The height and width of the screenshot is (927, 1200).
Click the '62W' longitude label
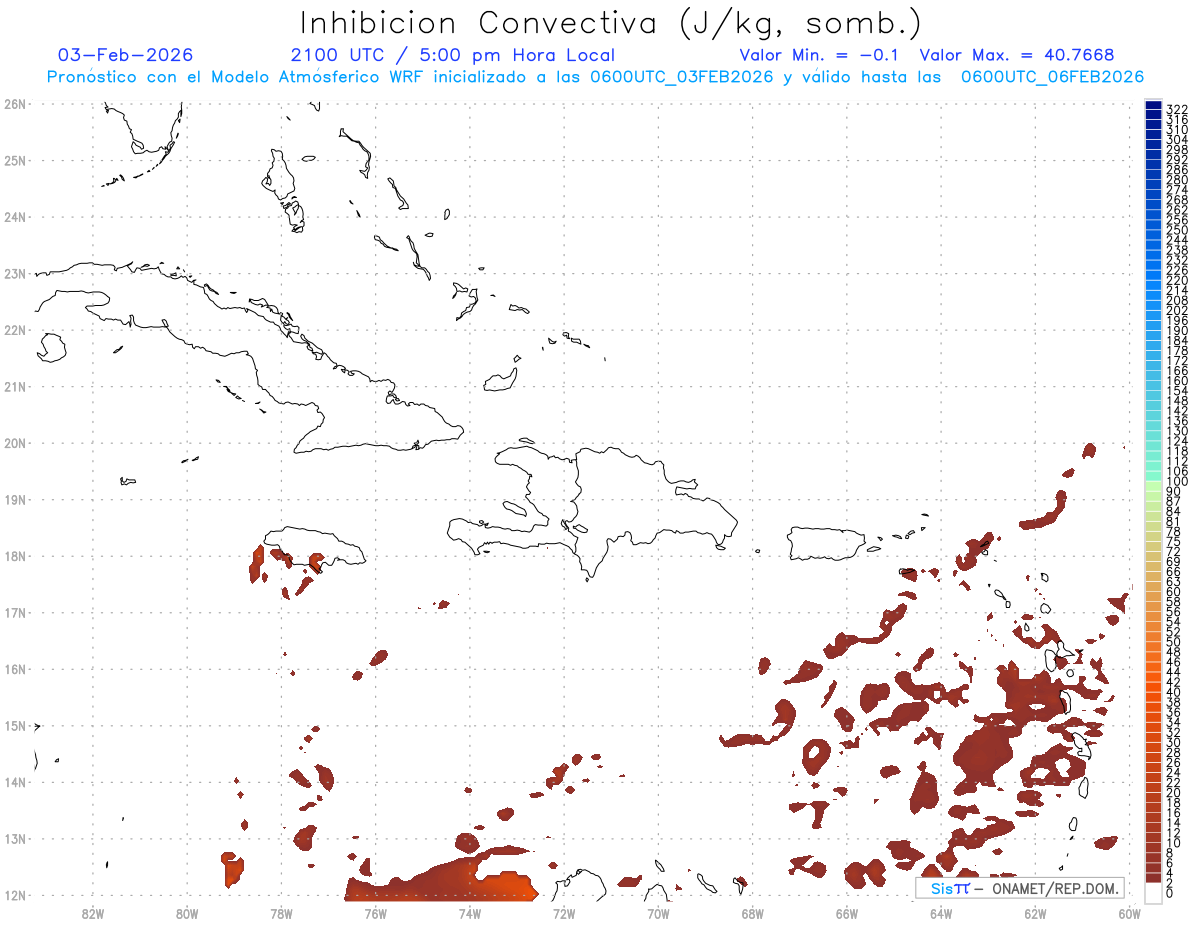1035,913
